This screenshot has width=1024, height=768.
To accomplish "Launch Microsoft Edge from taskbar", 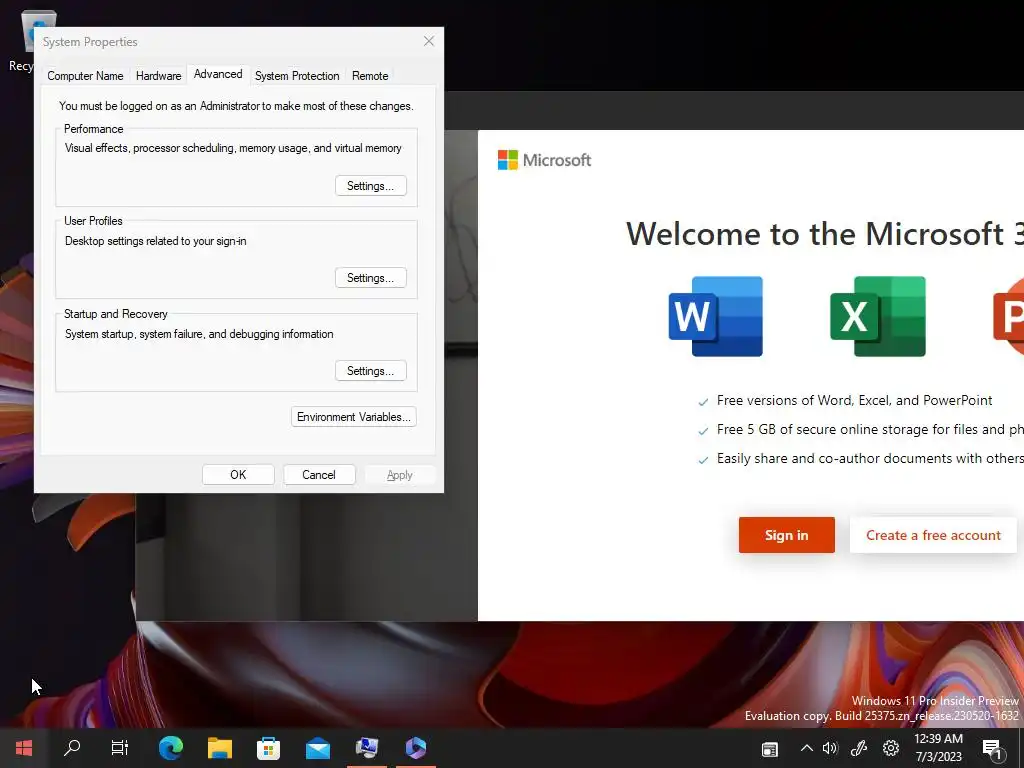I will coord(170,748).
